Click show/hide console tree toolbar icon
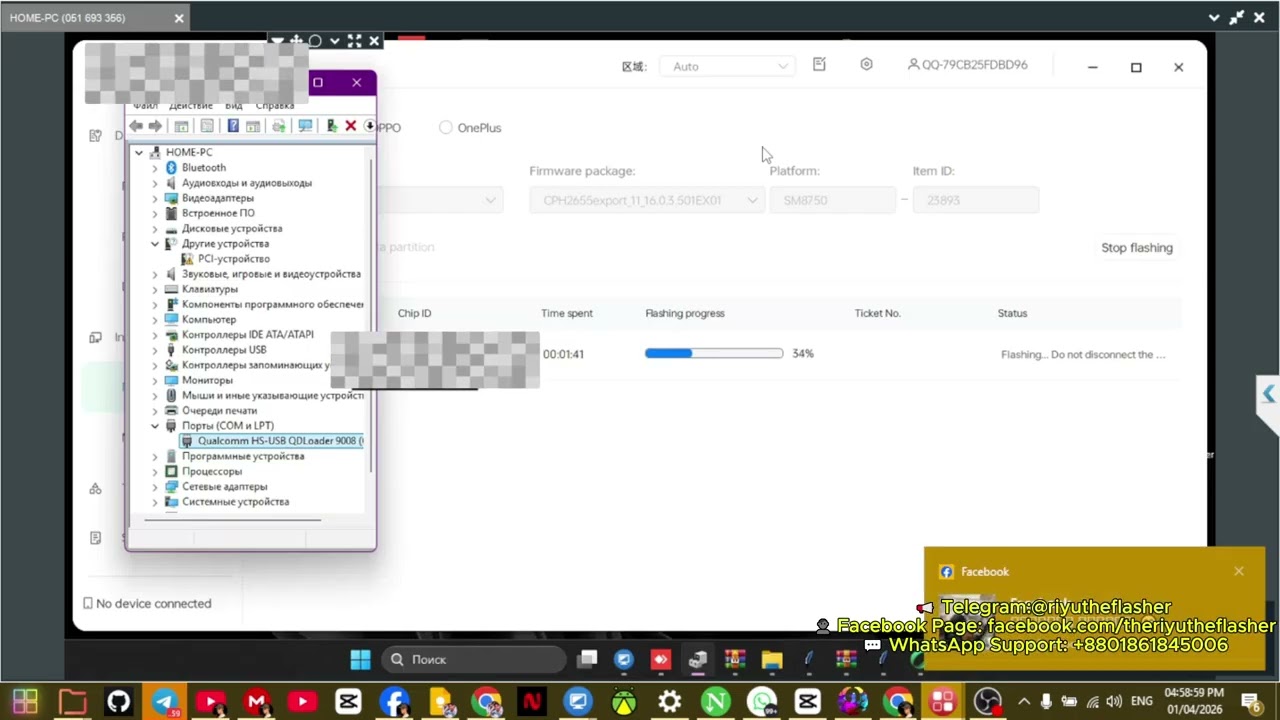This screenshot has width=1280, height=720. click(x=181, y=126)
